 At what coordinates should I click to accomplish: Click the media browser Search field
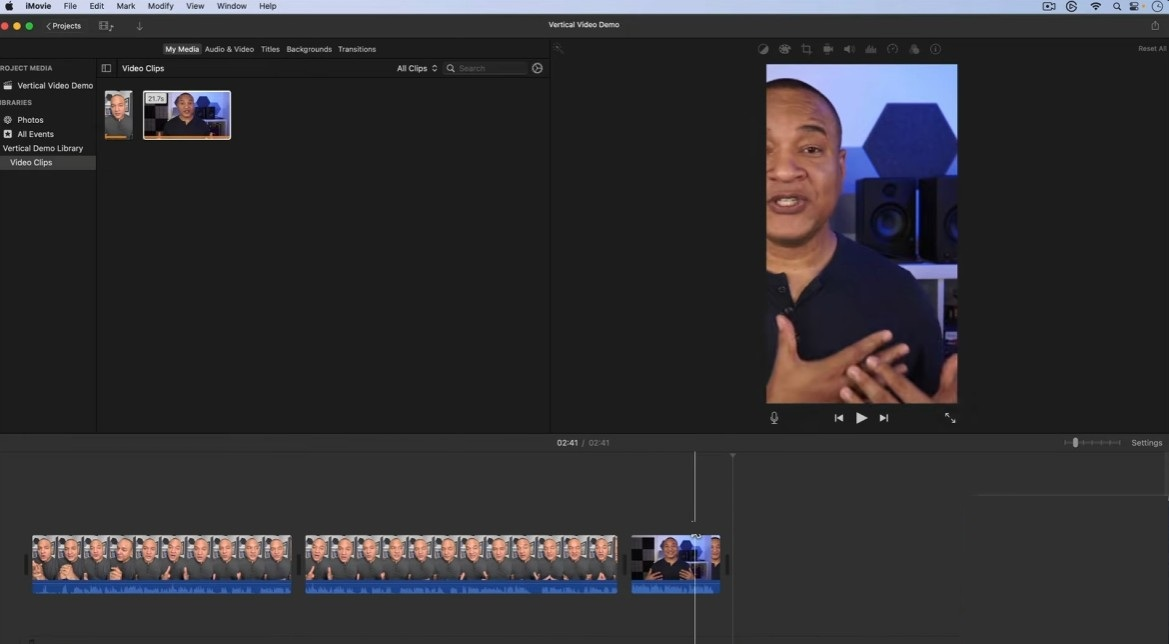coord(486,69)
